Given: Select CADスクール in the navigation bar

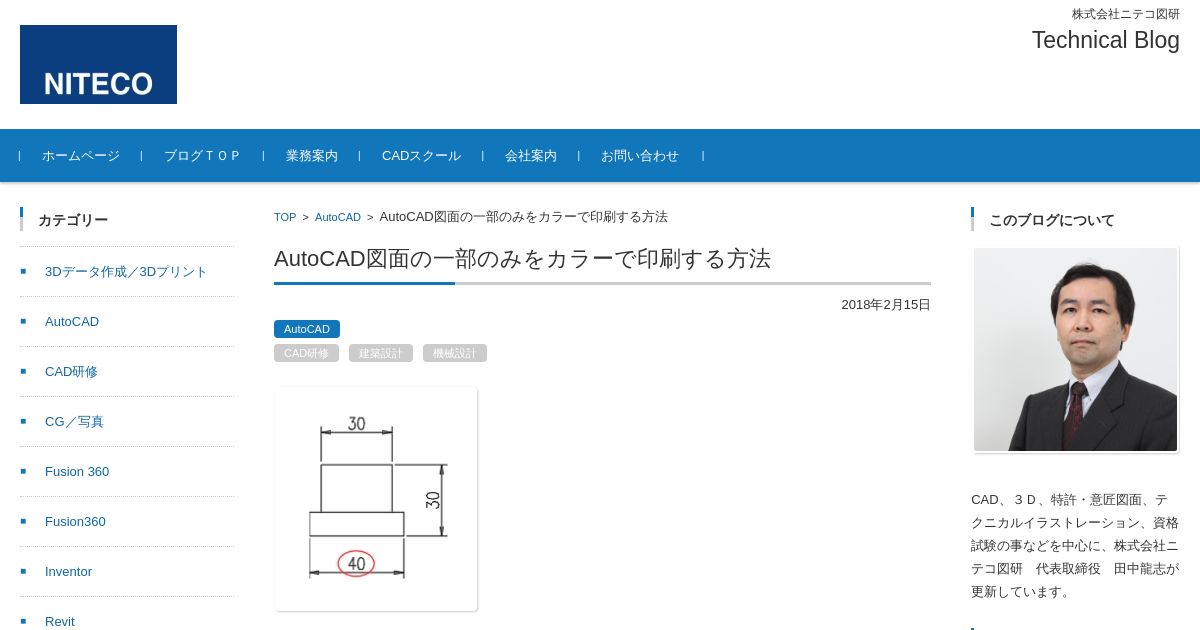Looking at the screenshot, I should [421, 156].
